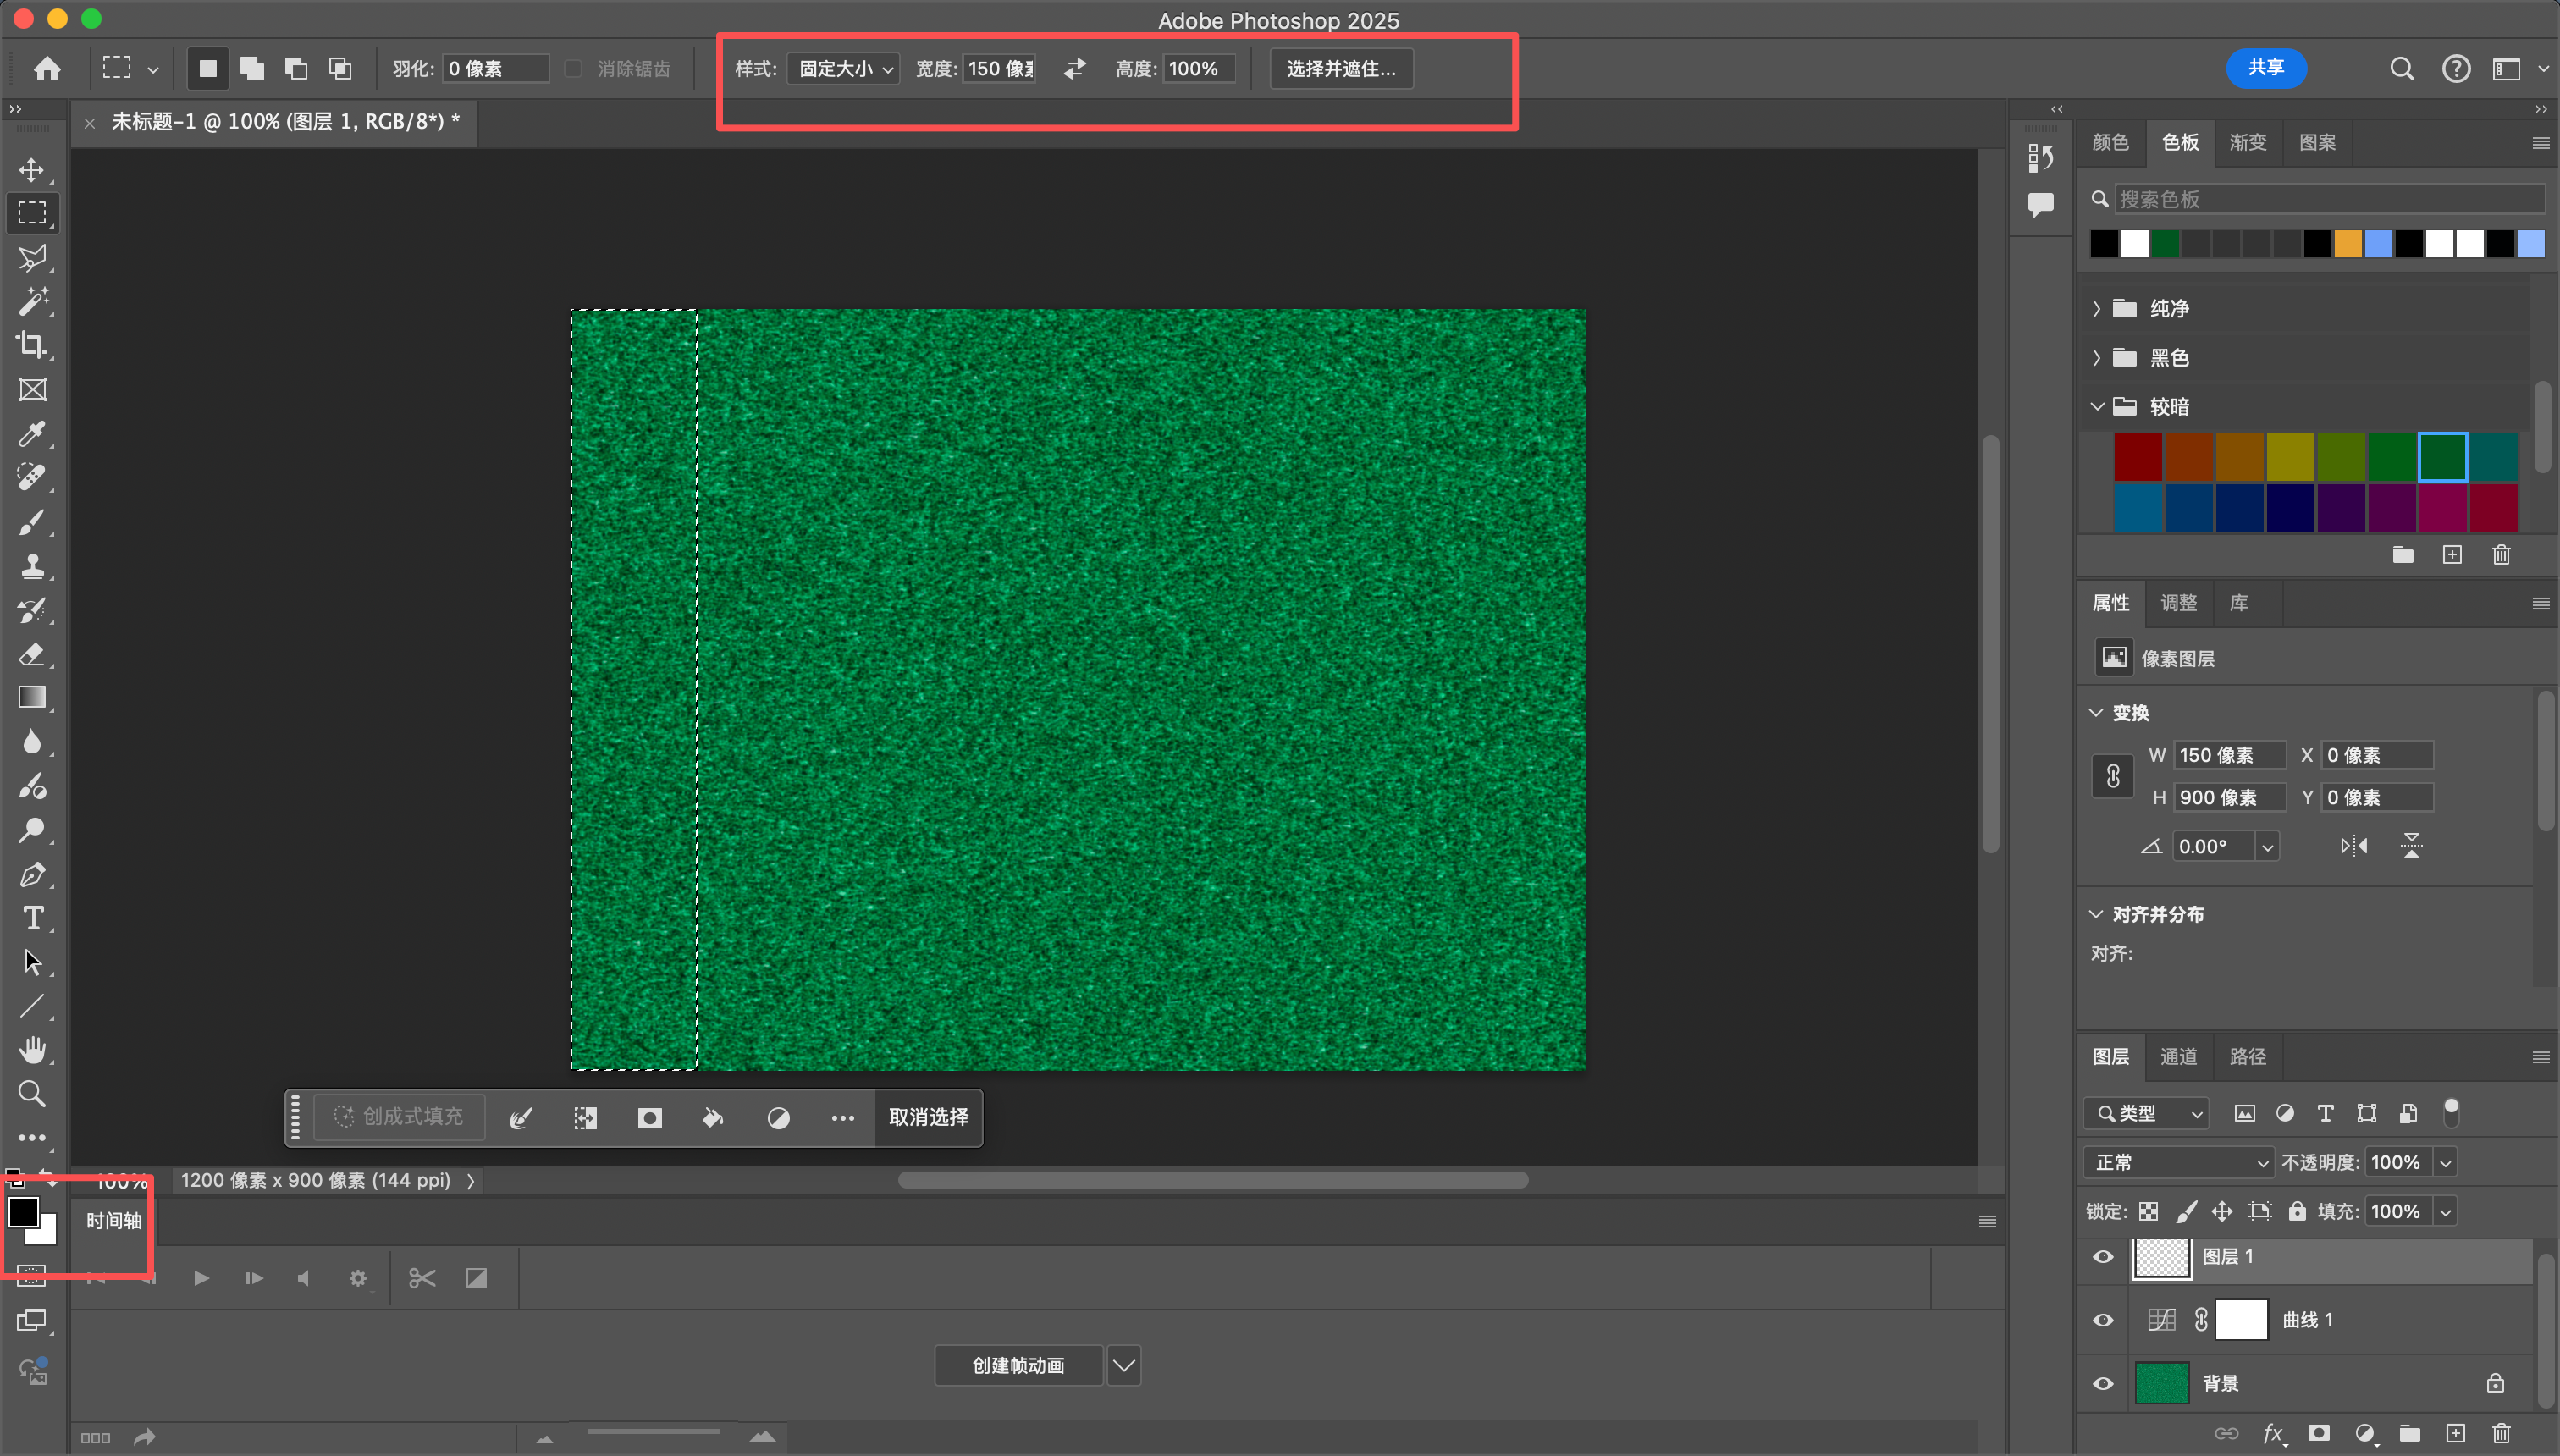Select the Spot Healing Brush tool
Screen dimensions: 2560x1456
pos(32,477)
